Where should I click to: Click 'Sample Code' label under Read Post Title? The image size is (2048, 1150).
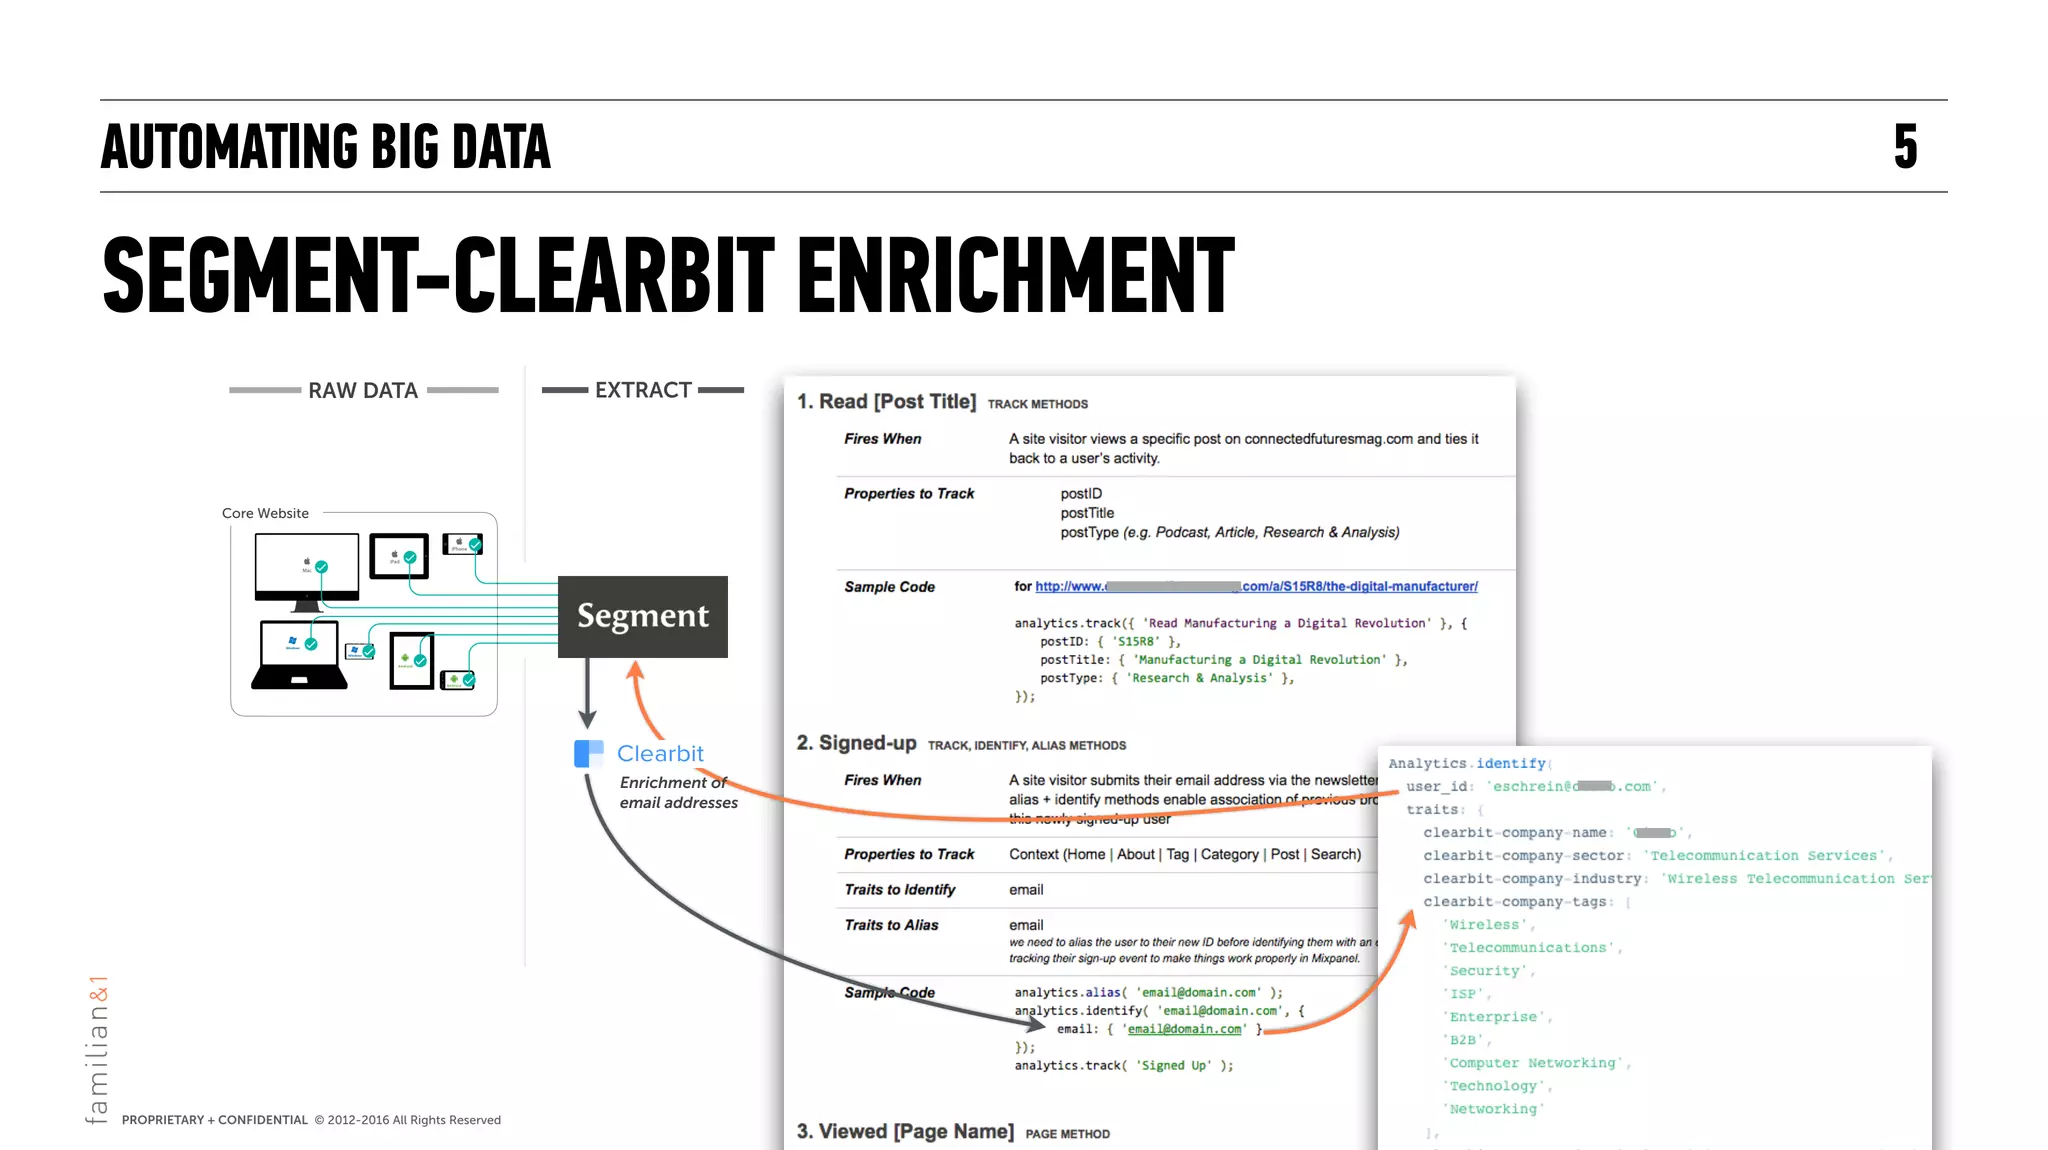889,587
